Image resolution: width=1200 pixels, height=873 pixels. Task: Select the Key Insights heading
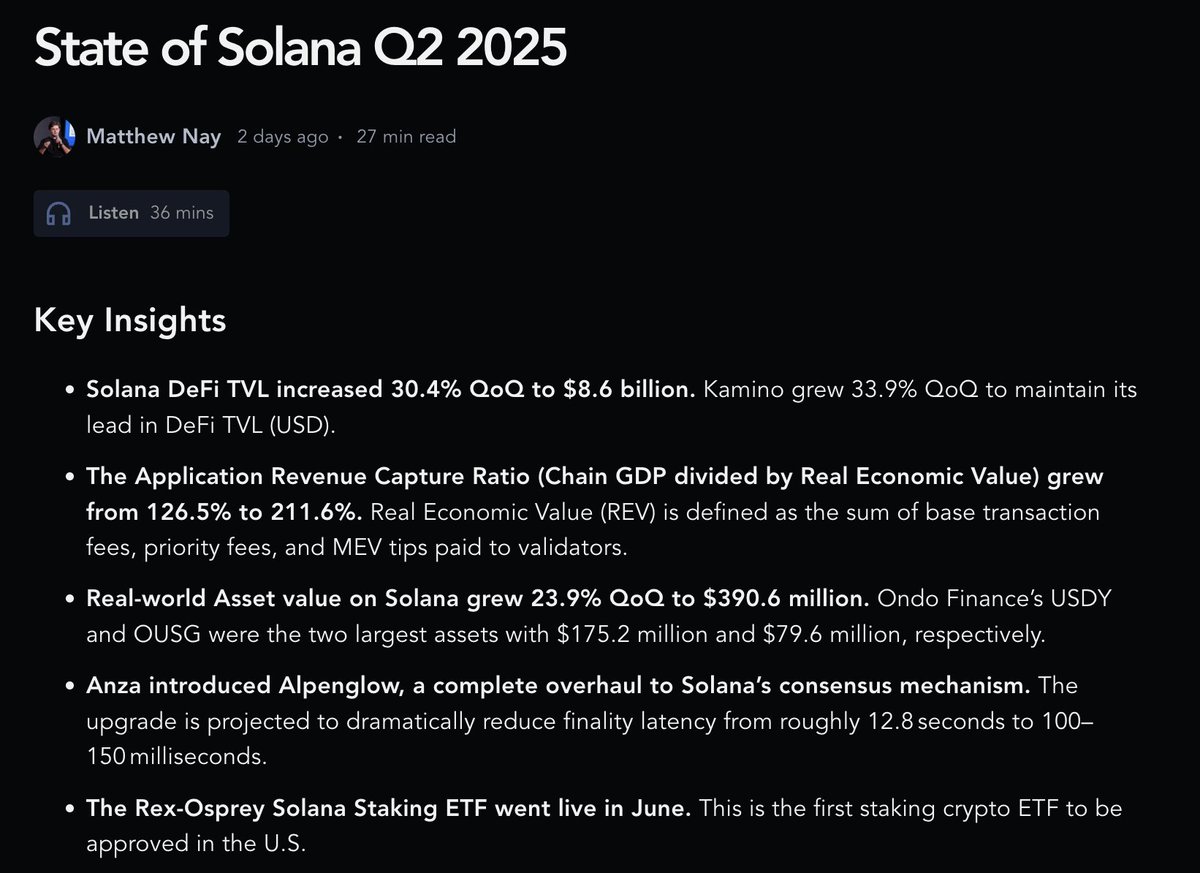pos(130,321)
